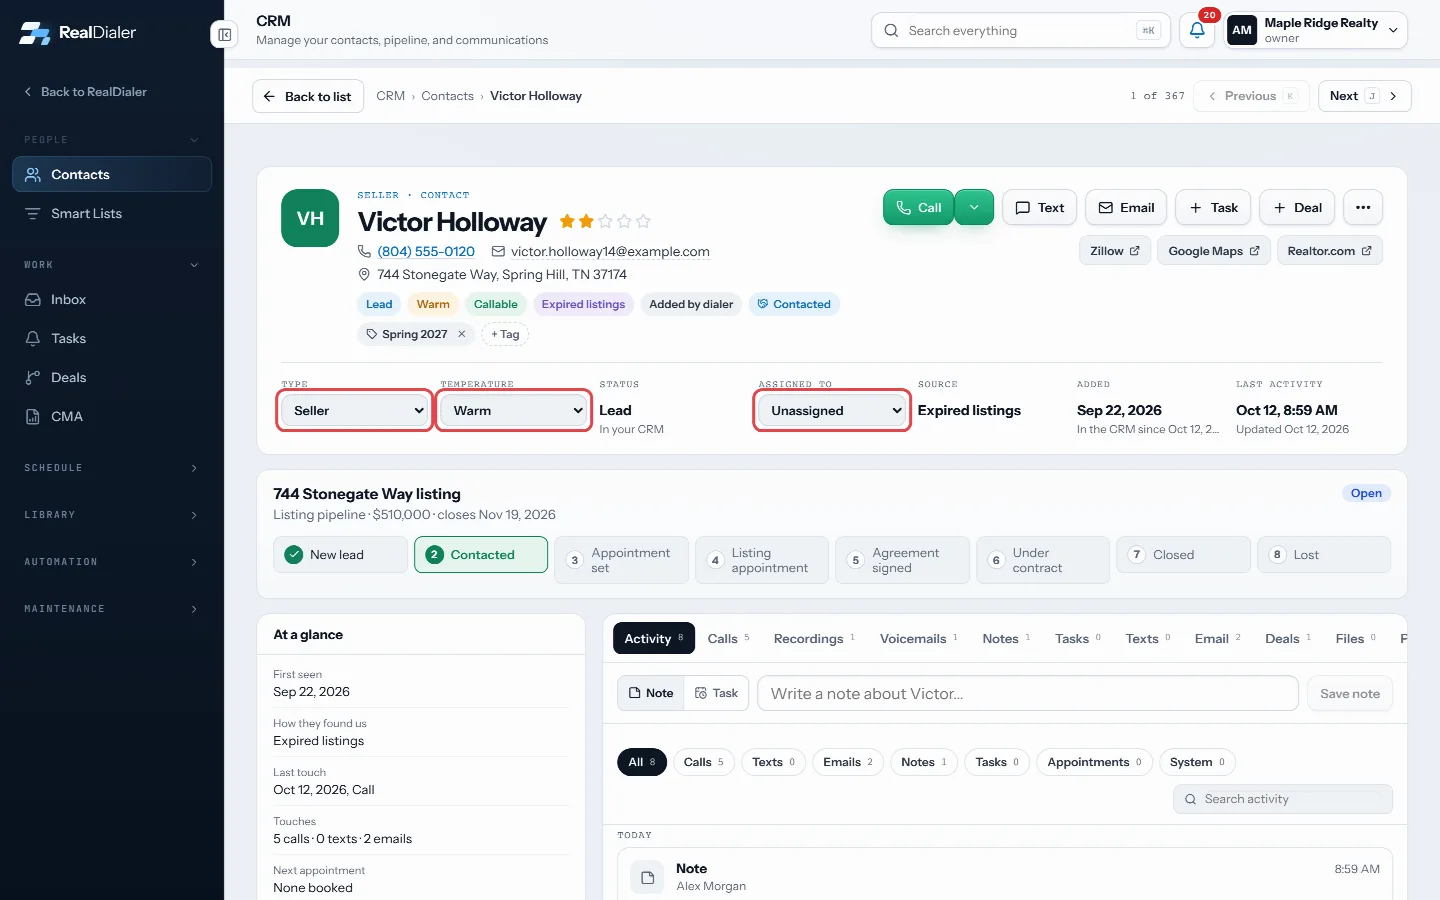The image size is (1440, 900).
Task: Click the Search everything field
Action: pos(1021,30)
